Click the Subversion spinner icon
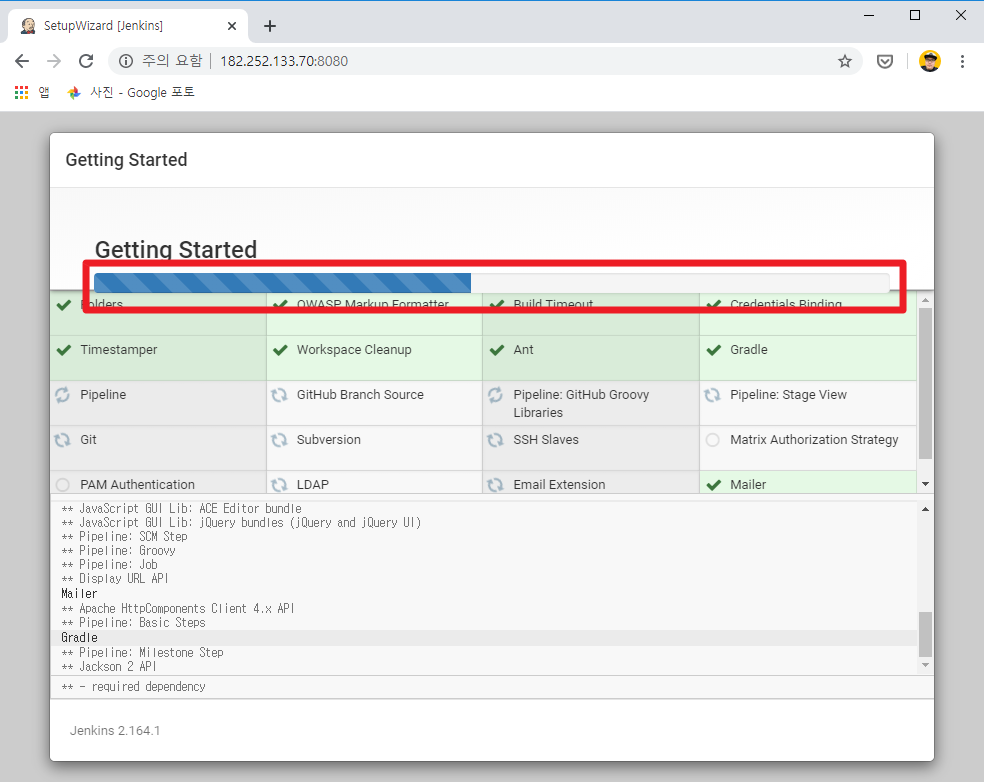Image resolution: width=984 pixels, height=782 pixels. (x=279, y=440)
